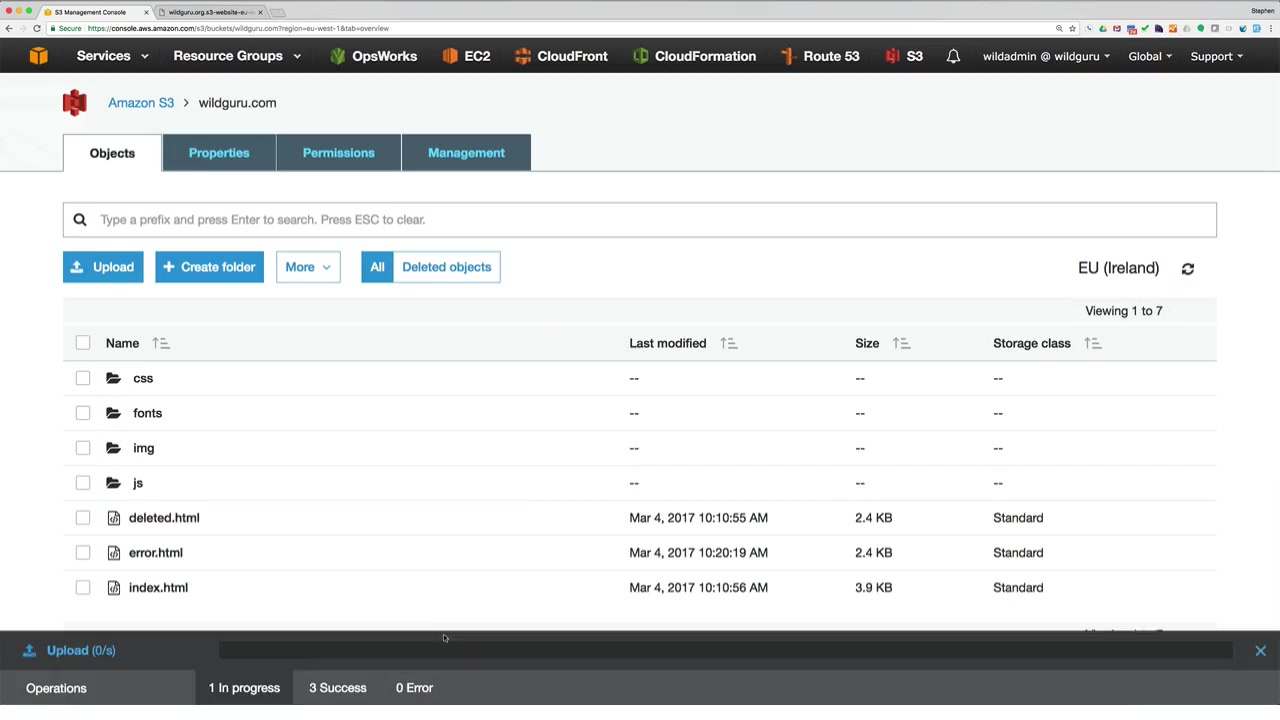Close the upload progress panel
The height and width of the screenshot is (720, 1280).
coord(1260,651)
